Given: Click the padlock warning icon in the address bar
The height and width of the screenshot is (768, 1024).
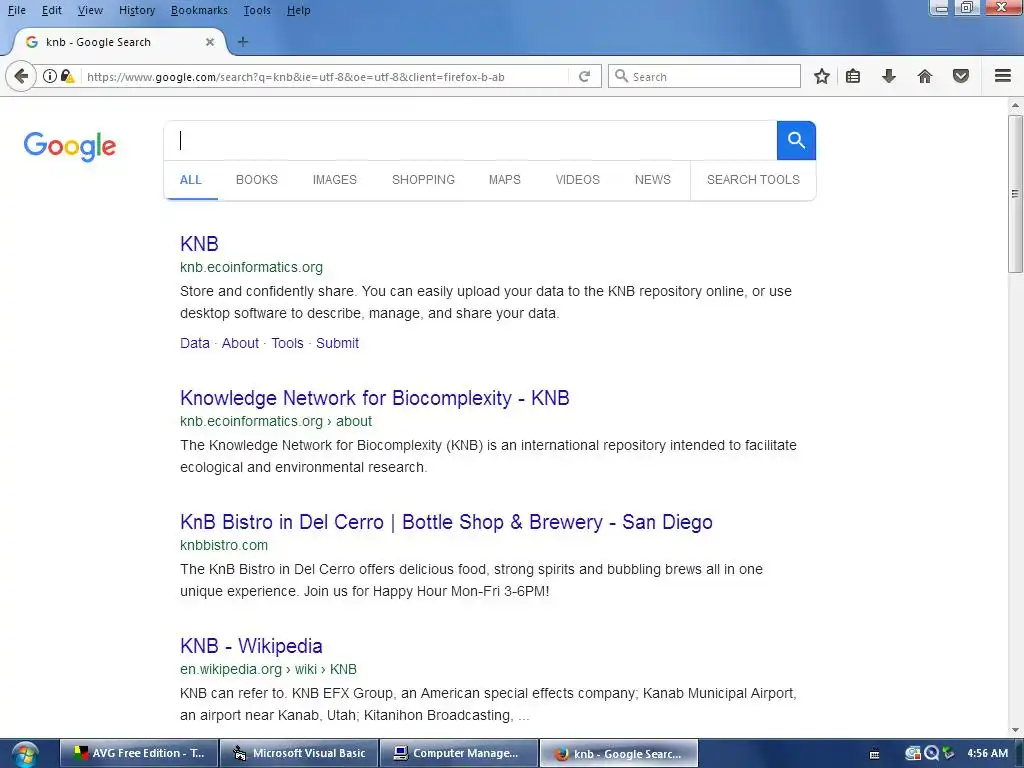Looking at the screenshot, I should [x=67, y=76].
